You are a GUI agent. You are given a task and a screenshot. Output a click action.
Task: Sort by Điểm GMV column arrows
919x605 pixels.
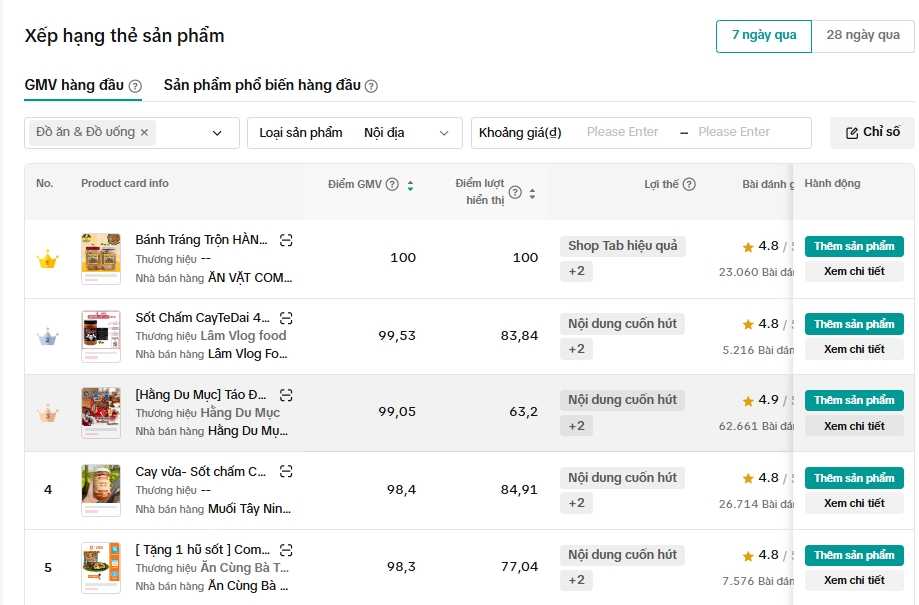click(x=410, y=185)
